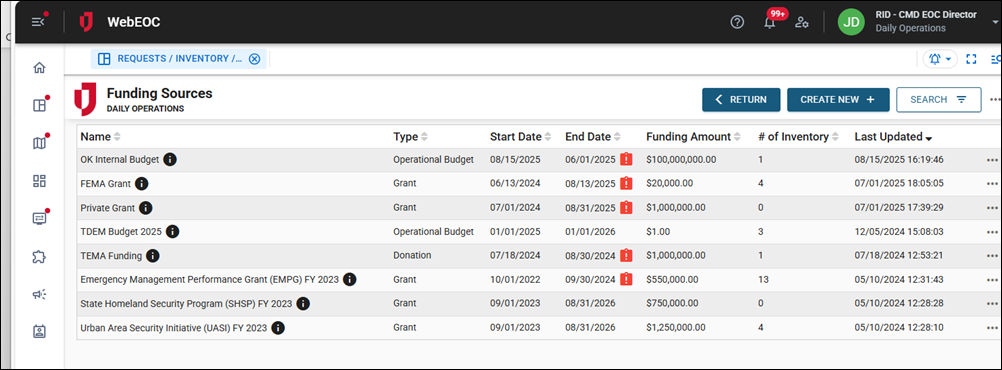Open the Funding Sources board options menu
1002x370 pixels.
(x=994, y=100)
